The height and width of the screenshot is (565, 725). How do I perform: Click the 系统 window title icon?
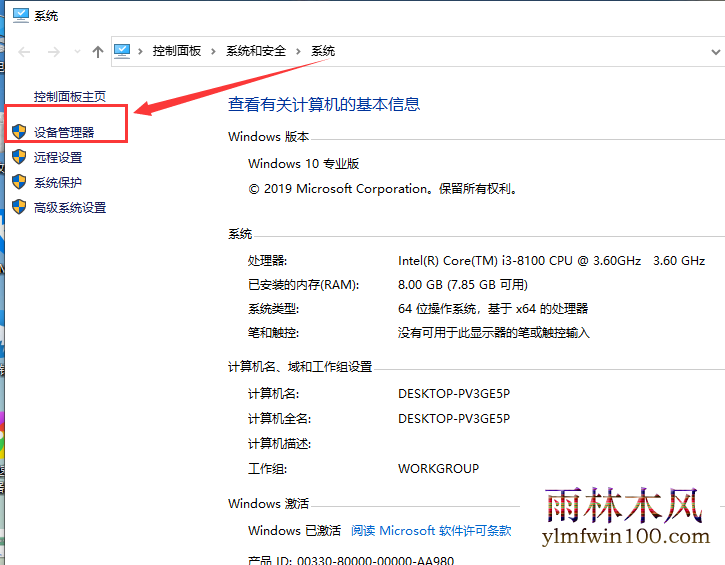pos(21,15)
